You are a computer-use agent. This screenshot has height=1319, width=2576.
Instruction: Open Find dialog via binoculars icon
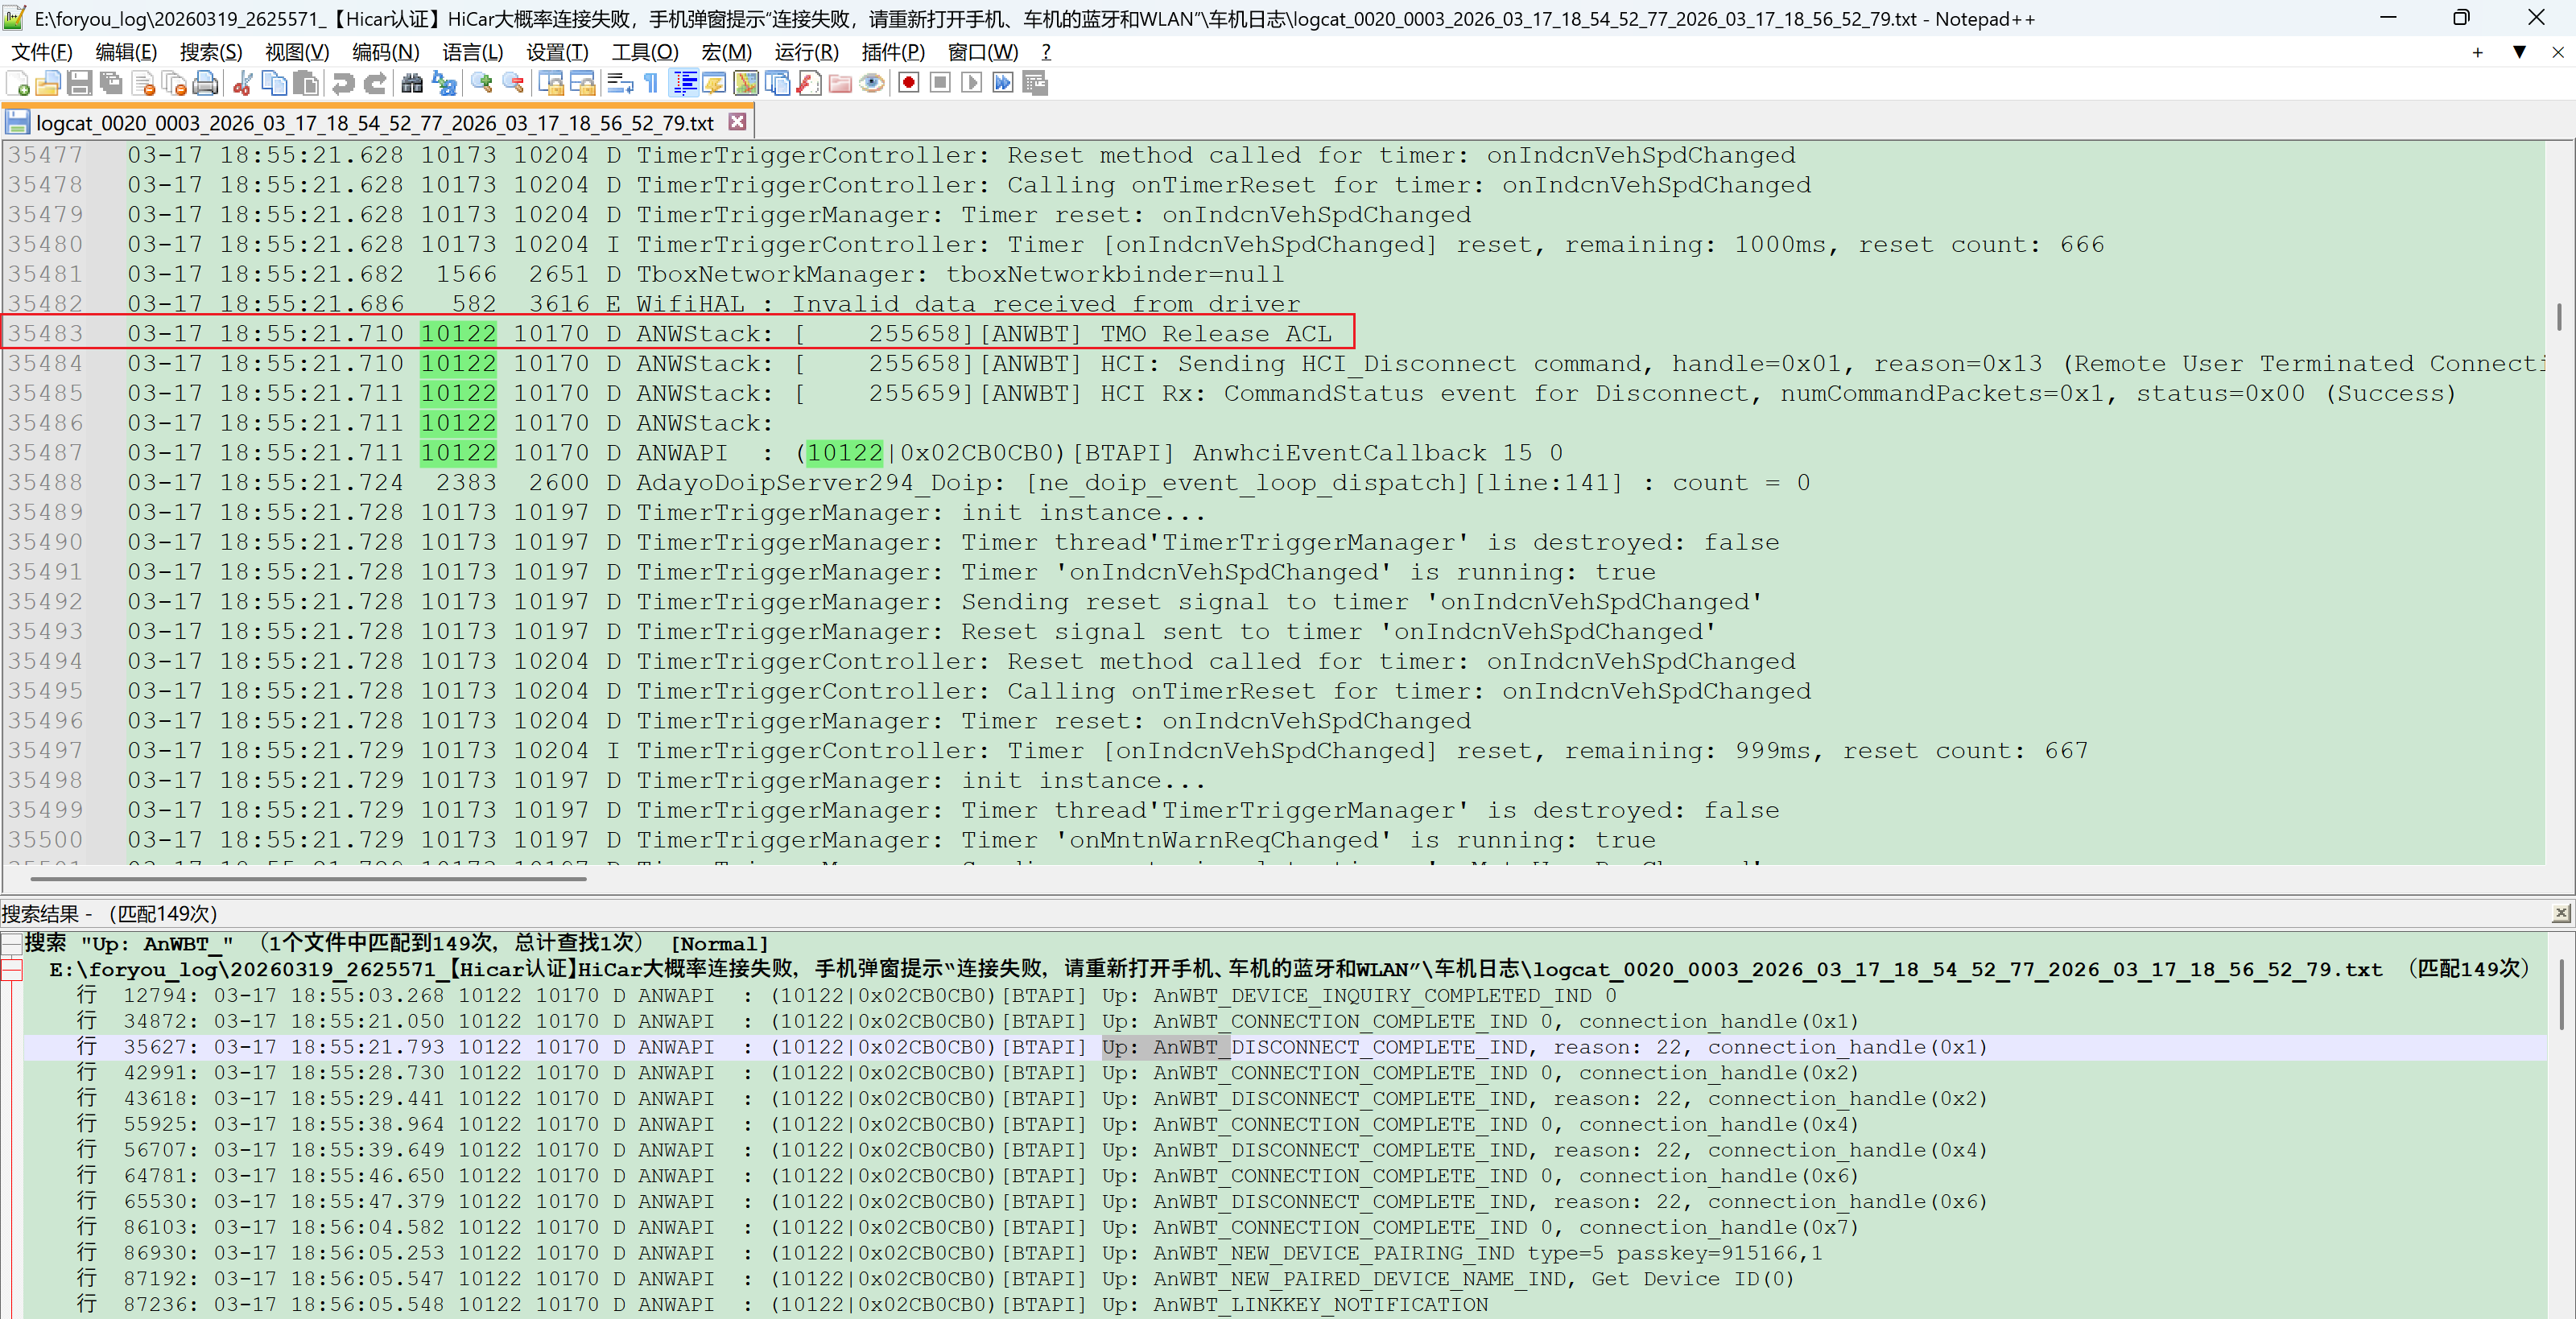pyautogui.click(x=411, y=84)
